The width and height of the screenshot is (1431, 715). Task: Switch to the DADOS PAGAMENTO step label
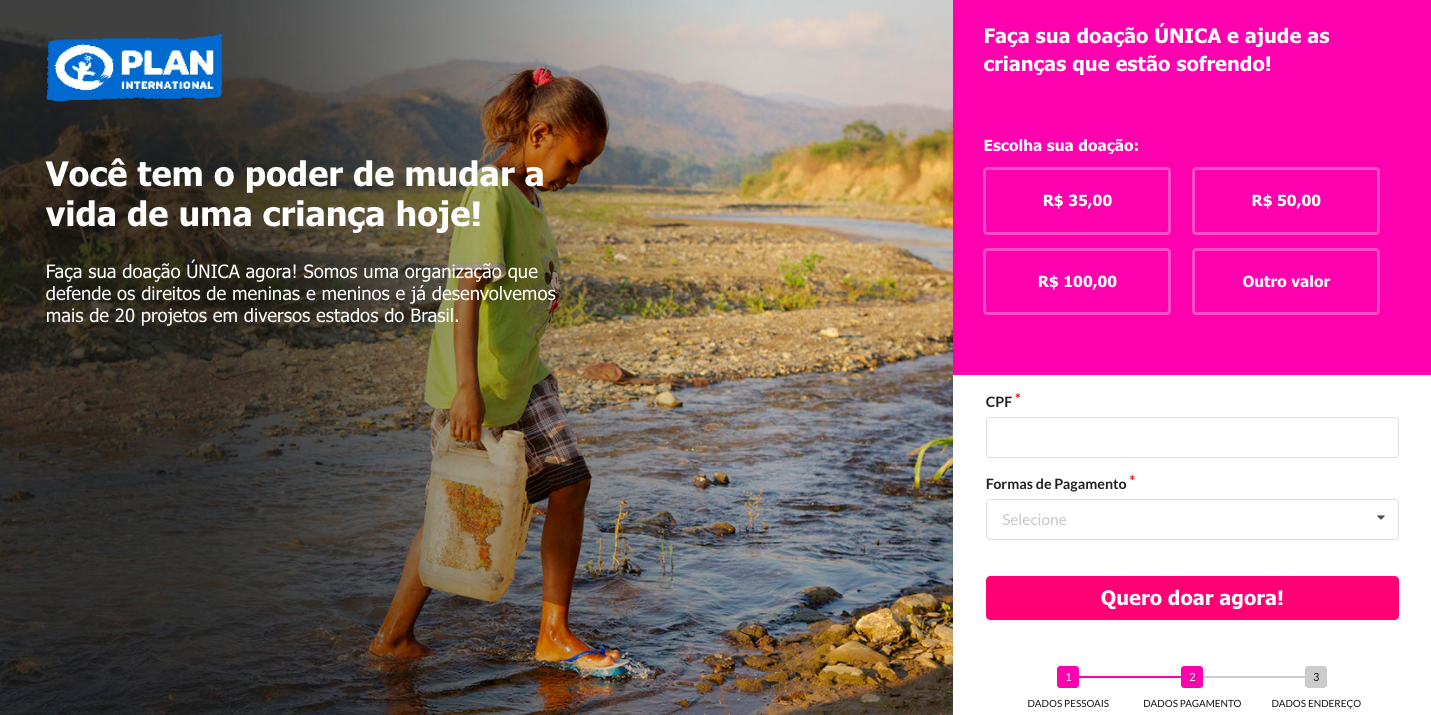(x=1192, y=704)
